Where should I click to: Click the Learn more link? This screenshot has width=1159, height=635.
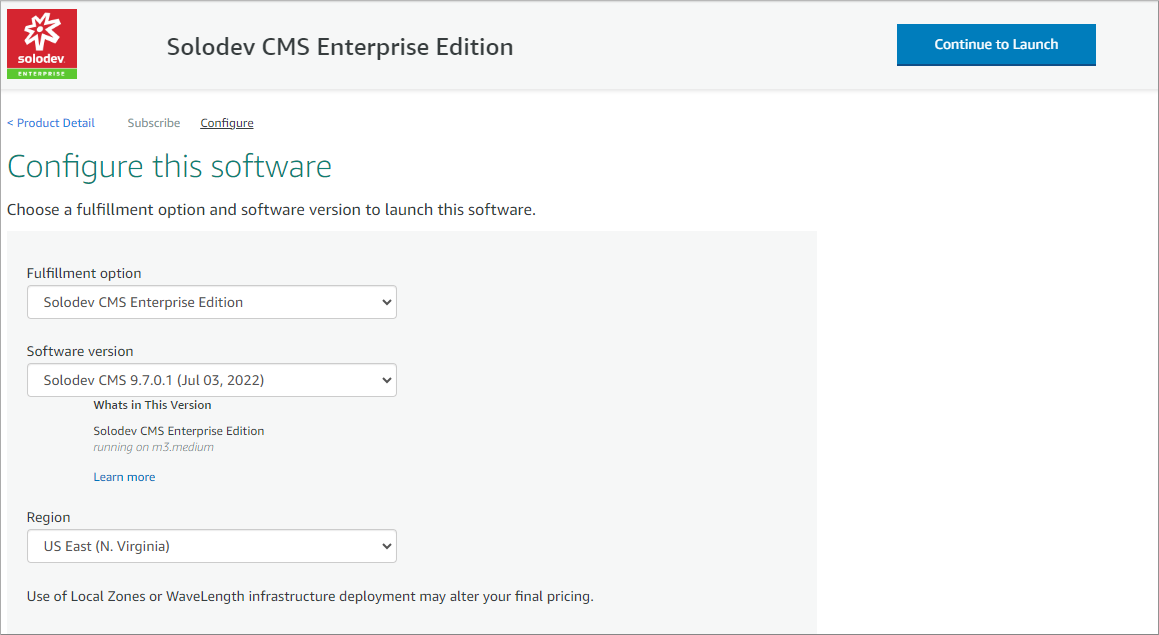[124, 477]
